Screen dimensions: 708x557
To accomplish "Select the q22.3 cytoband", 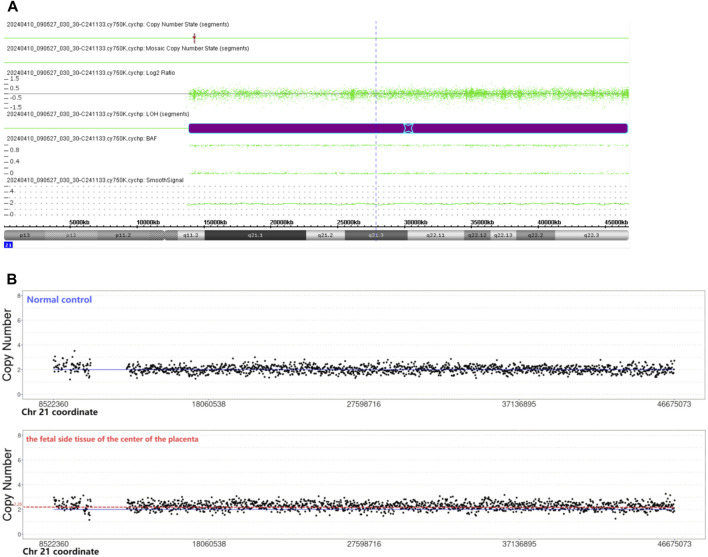I will click(x=592, y=235).
